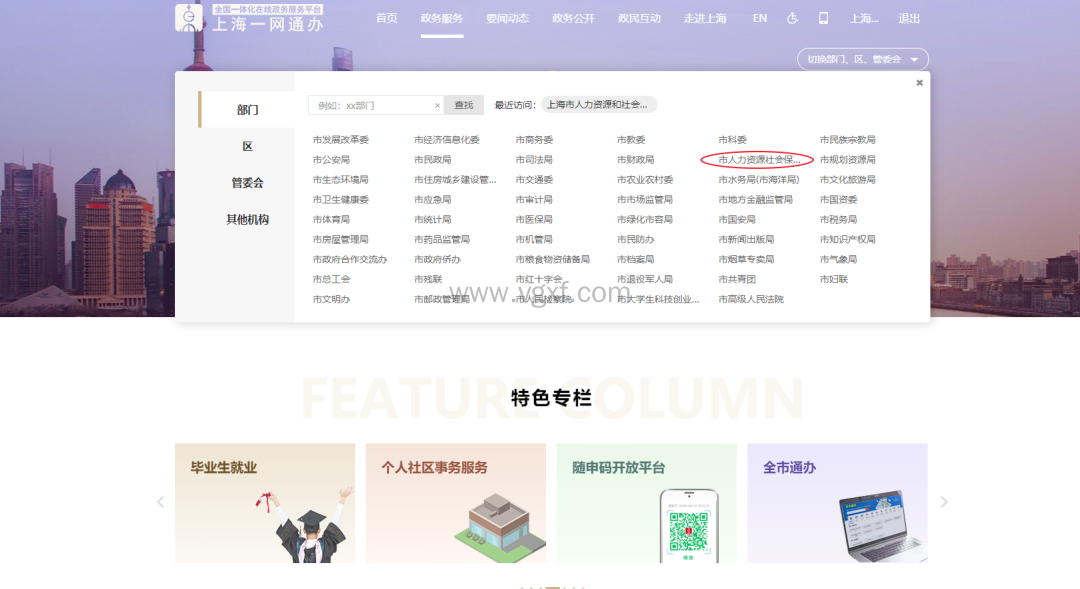Open the accessibility mode icon
Image resolution: width=1080 pixels, height=589 pixels.
(792, 18)
